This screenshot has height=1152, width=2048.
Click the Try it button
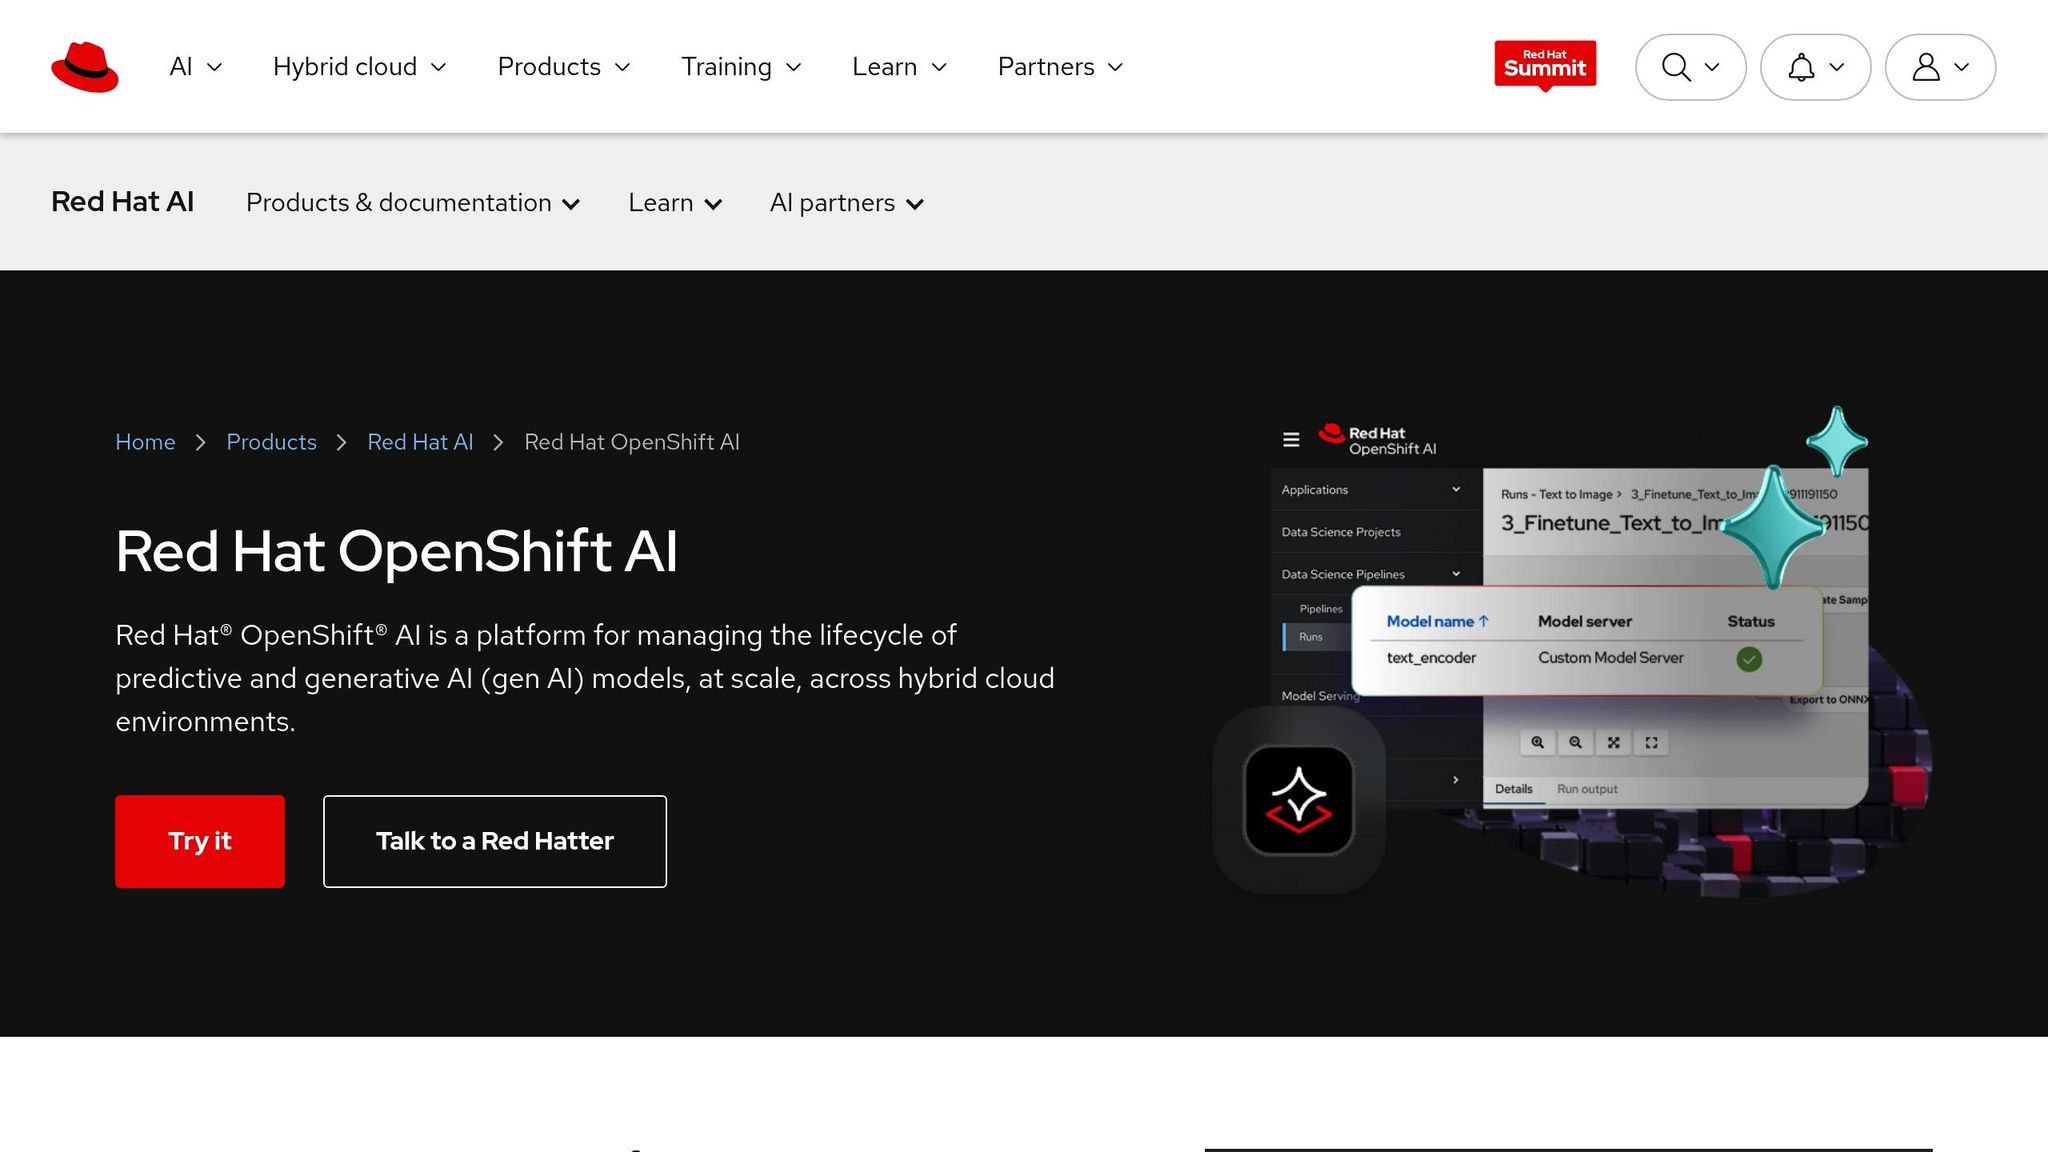pos(200,841)
